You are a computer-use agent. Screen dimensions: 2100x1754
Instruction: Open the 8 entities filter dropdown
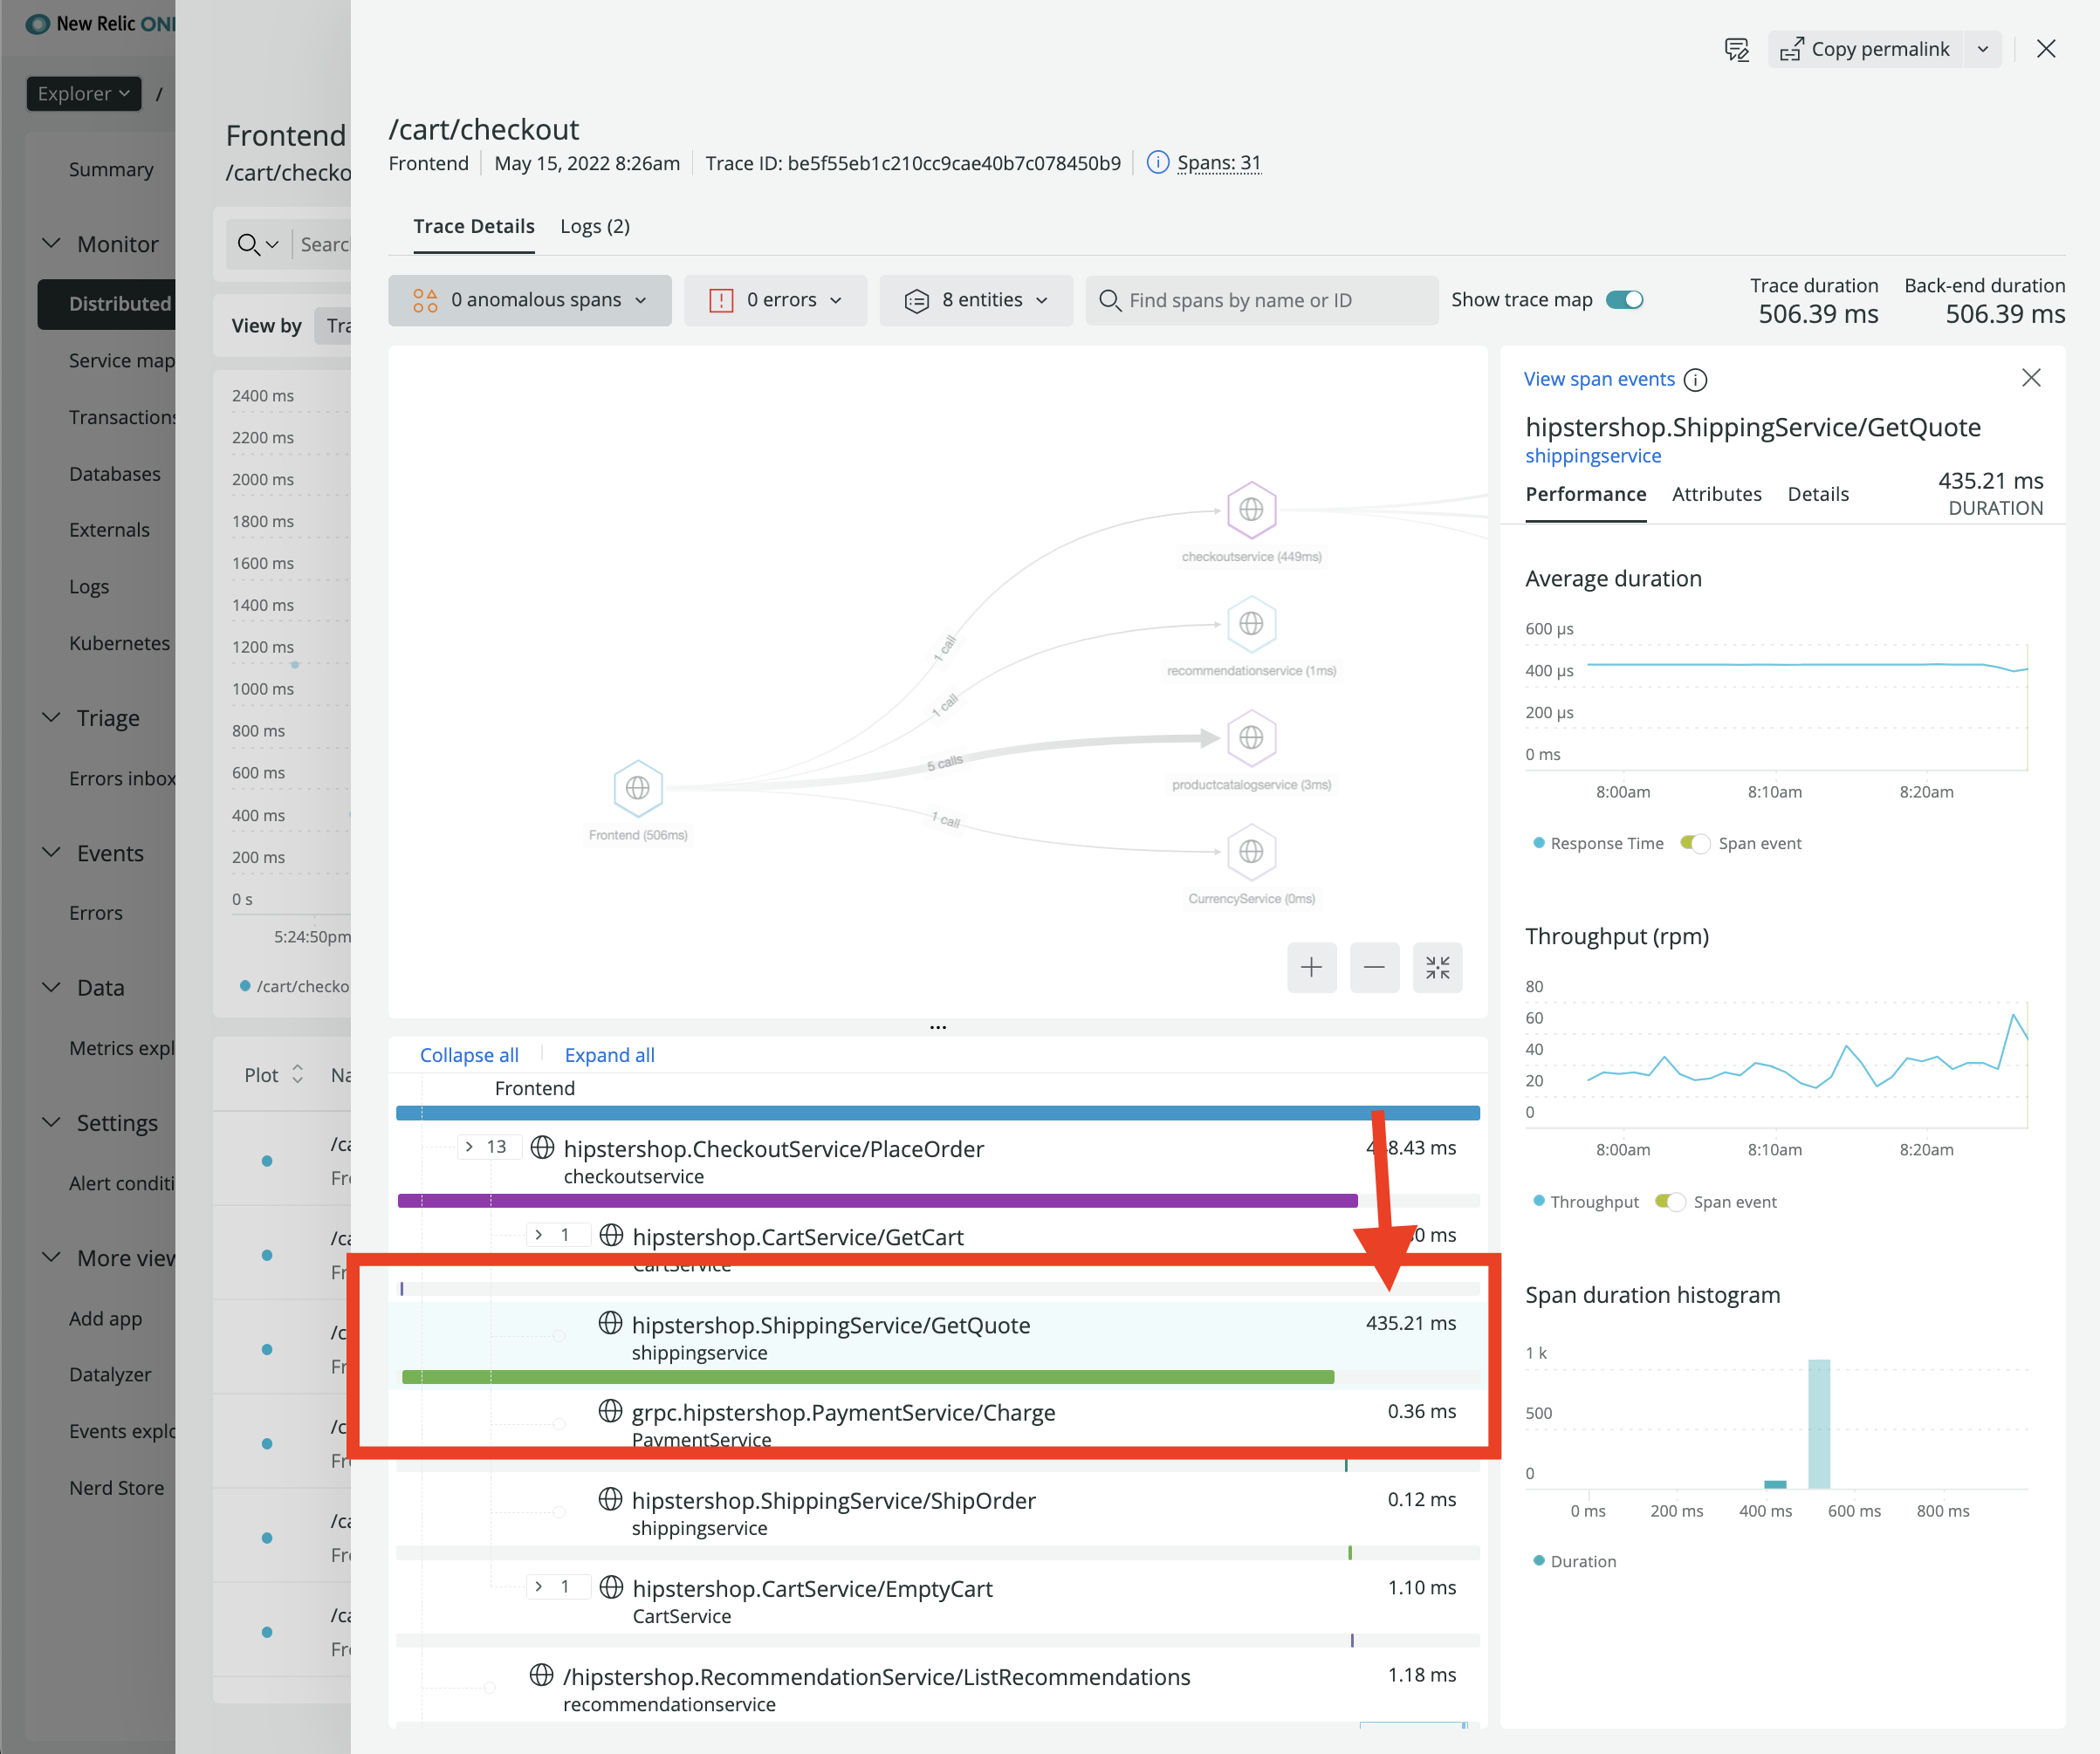pyautogui.click(x=976, y=300)
